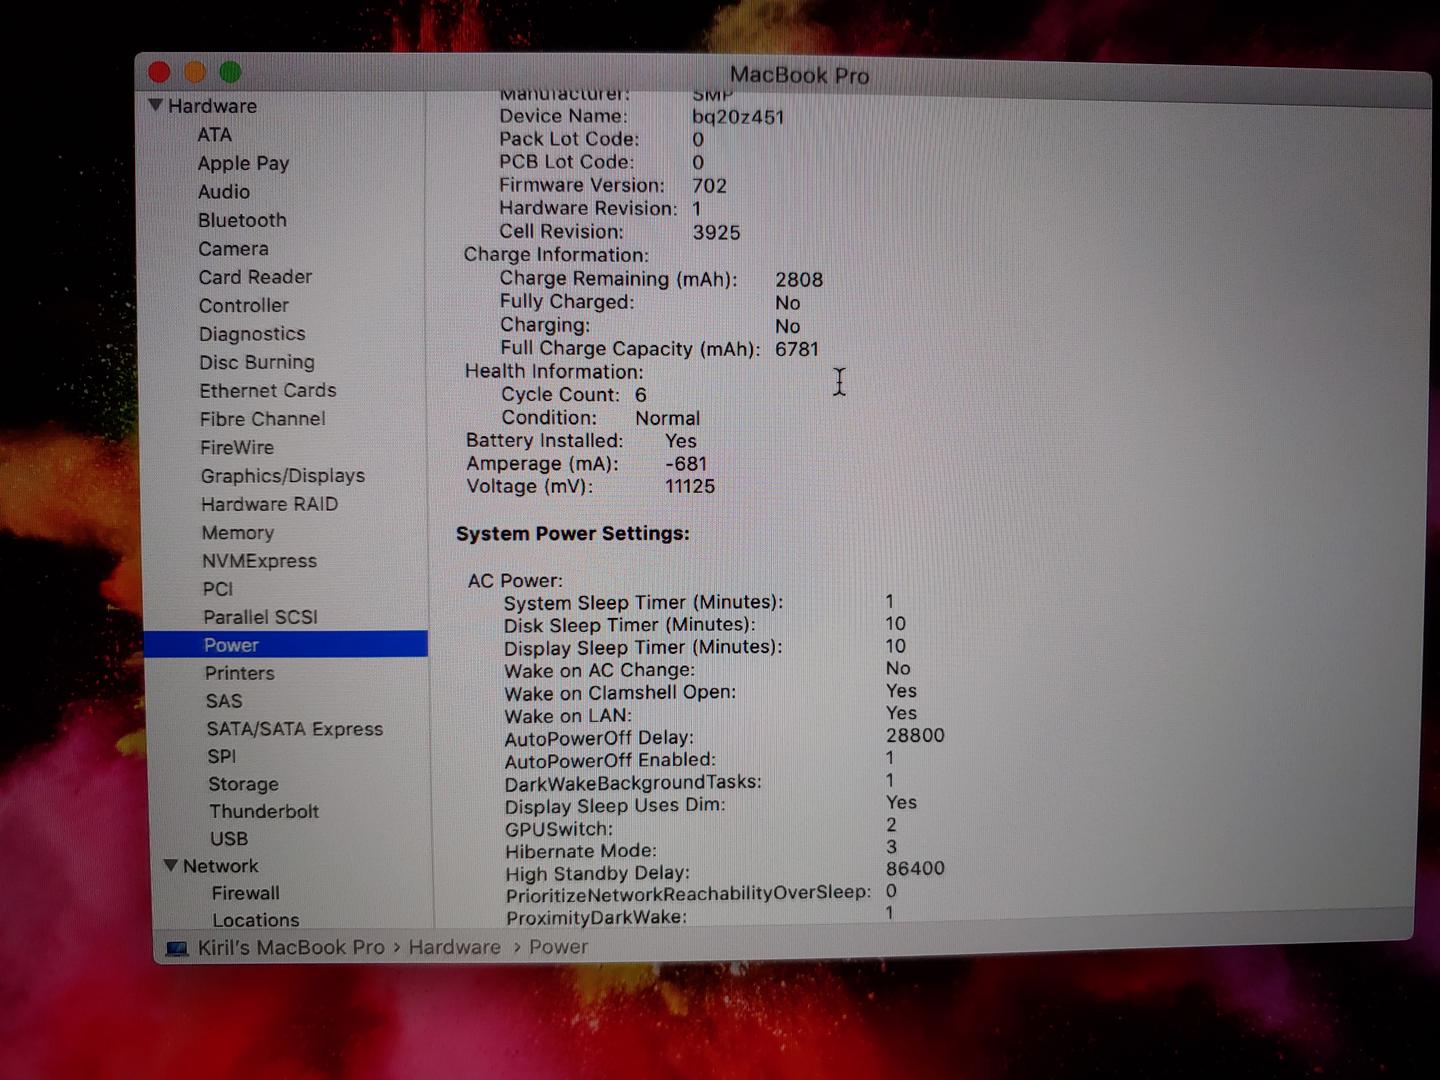Select Graphics/Displays in sidebar
This screenshot has width=1440, height=1080.
(x=282, y=476)
